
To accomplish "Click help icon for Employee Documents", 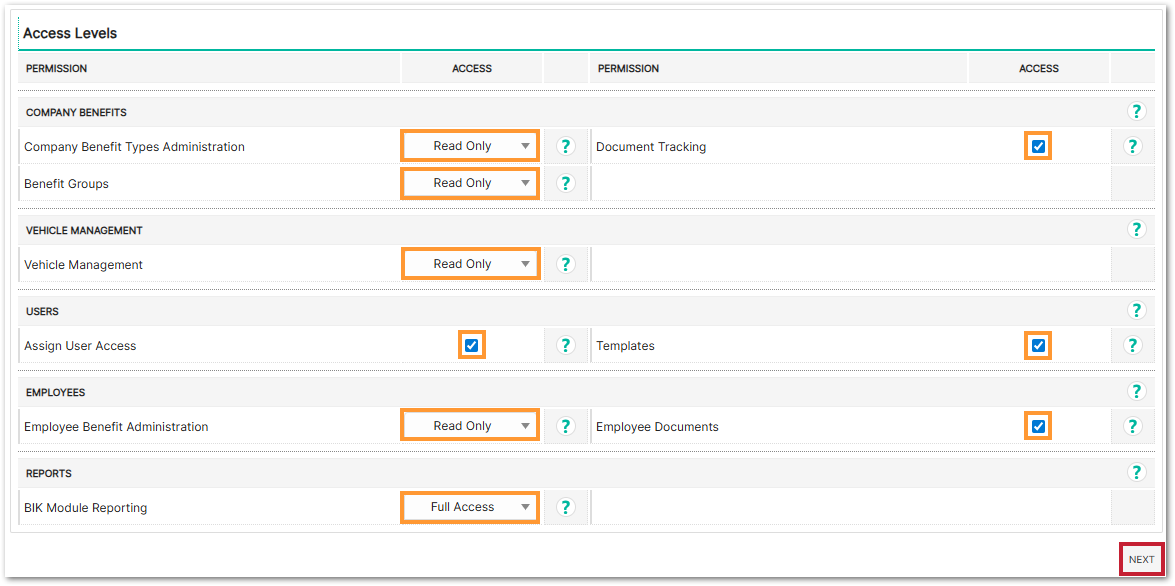I will click(x=1133, y=427).
